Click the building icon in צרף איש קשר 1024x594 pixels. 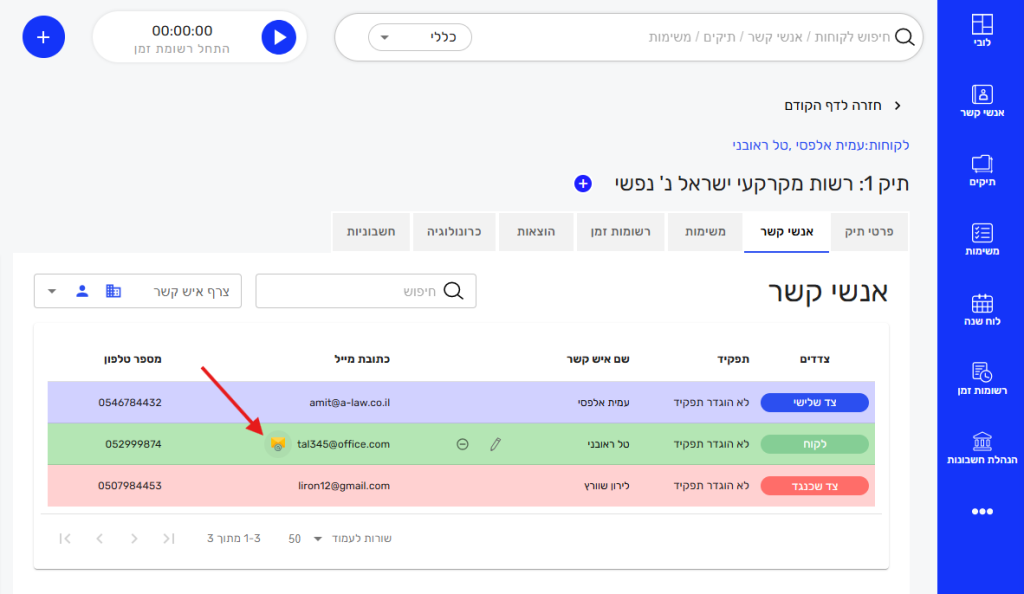tap(113, 291)
